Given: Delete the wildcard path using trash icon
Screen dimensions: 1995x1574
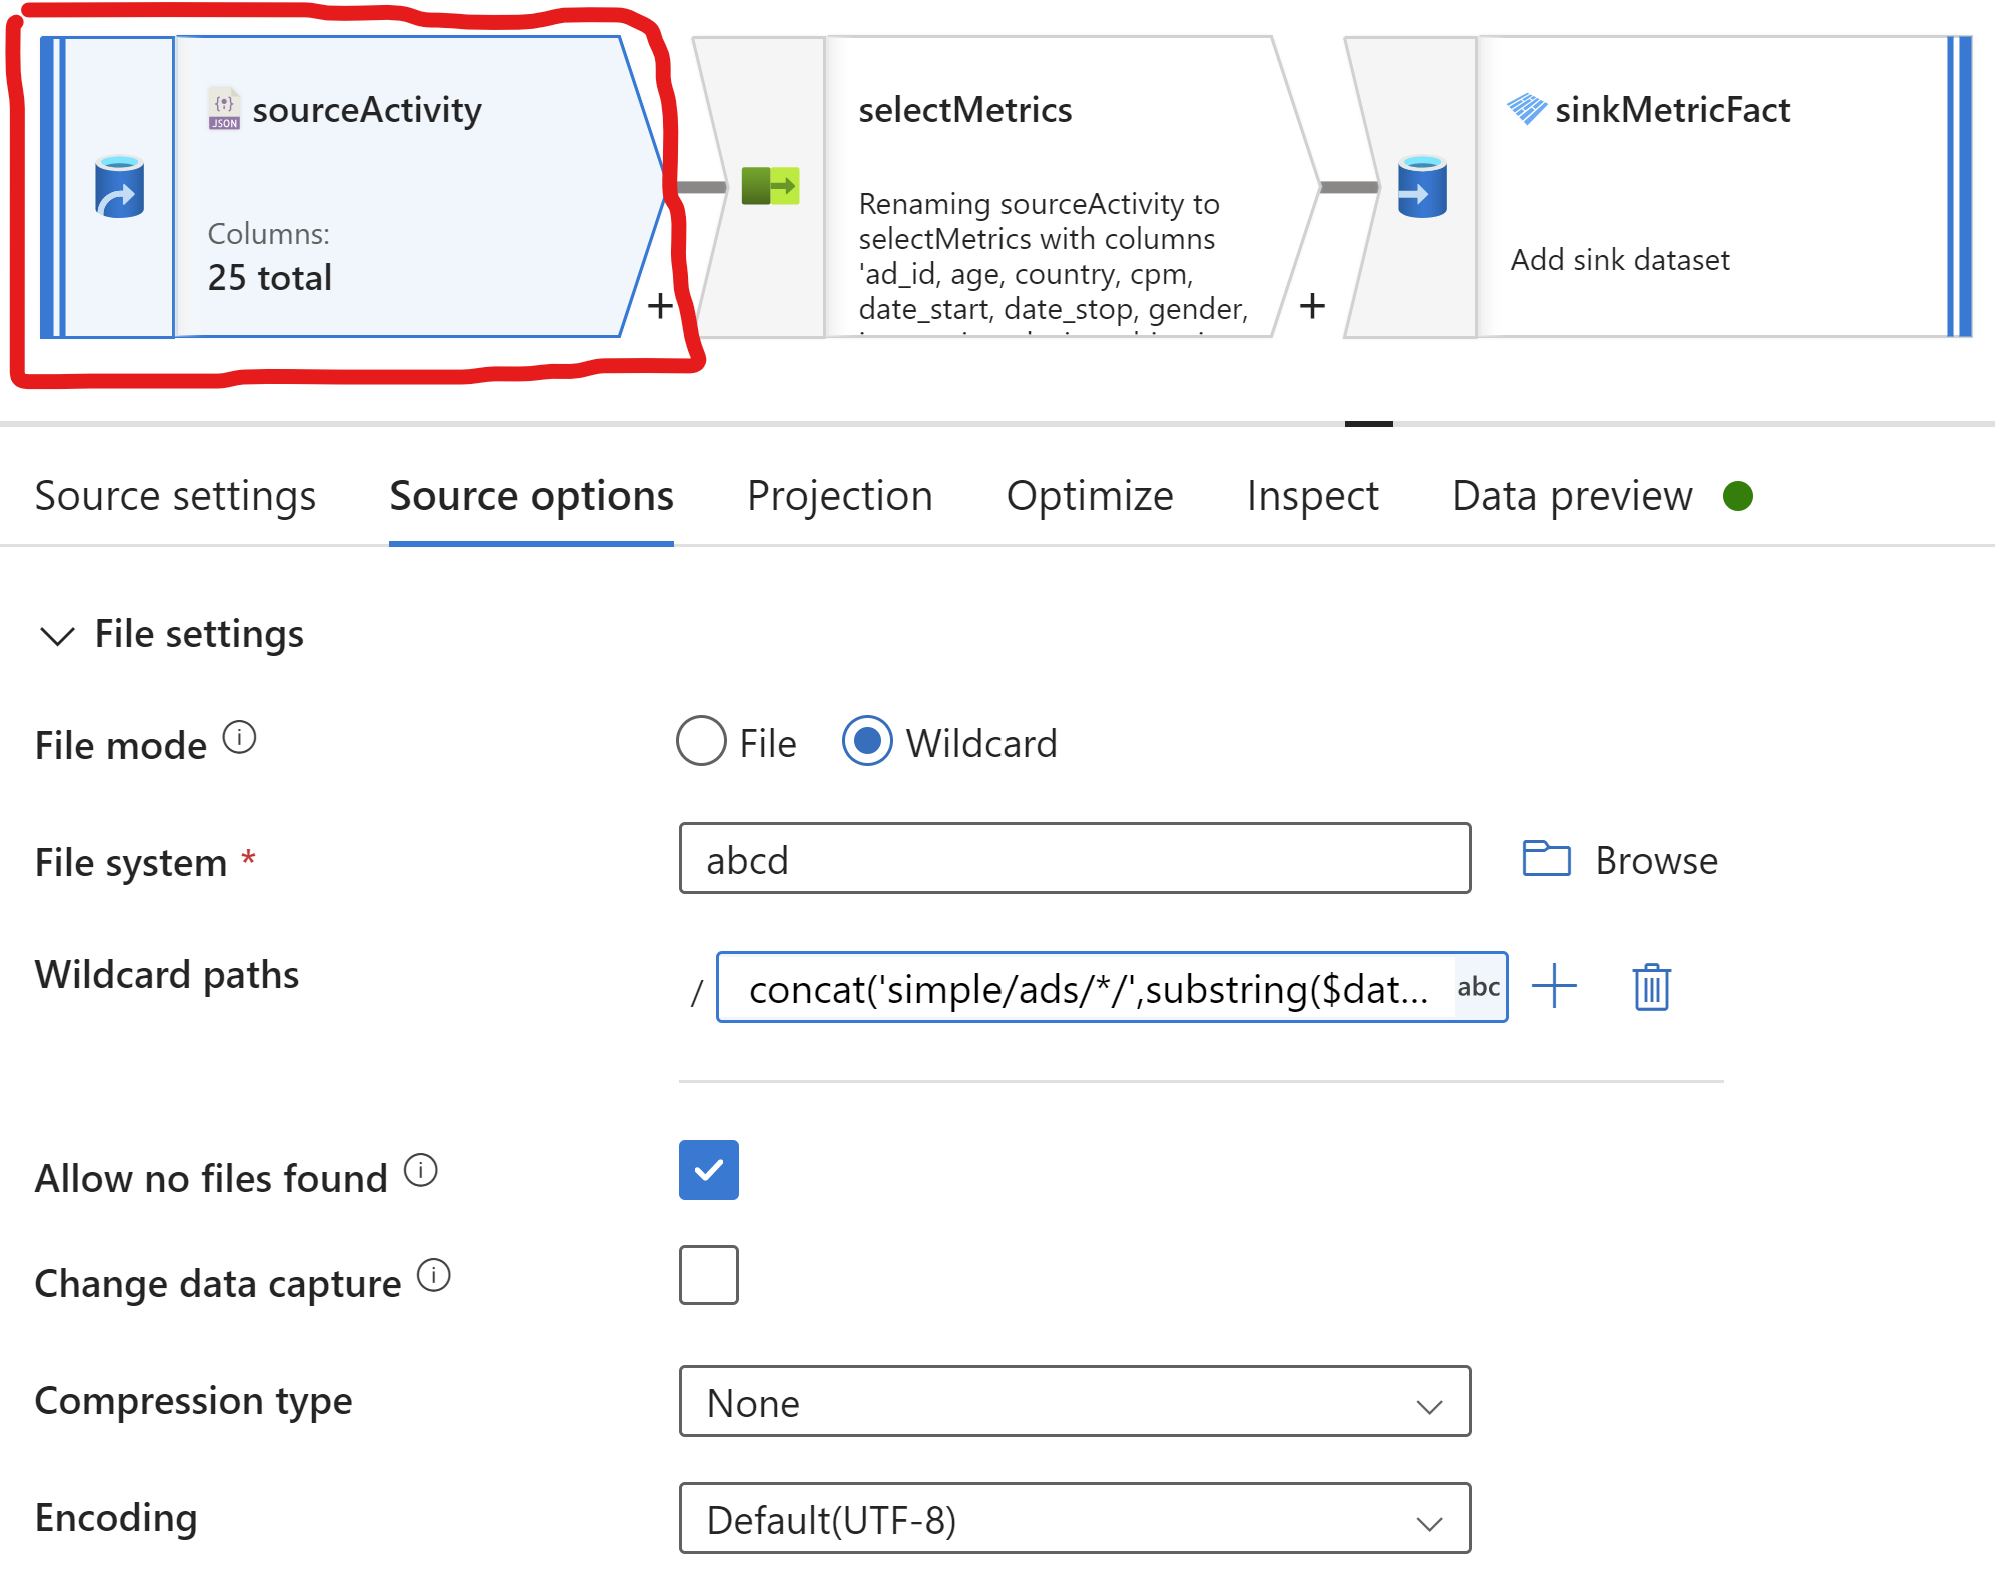Looking at the screenshot, I should (x=1651, y=988).
